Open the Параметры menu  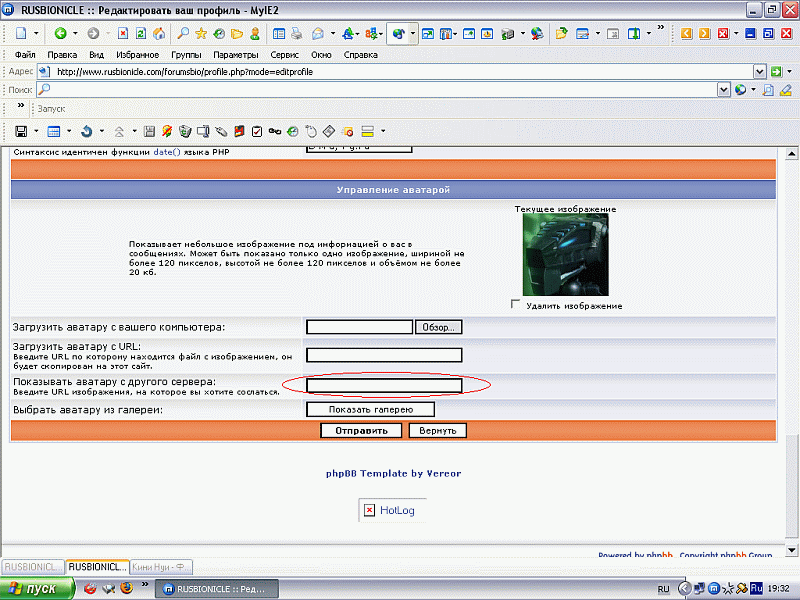(x=236, y=55)
